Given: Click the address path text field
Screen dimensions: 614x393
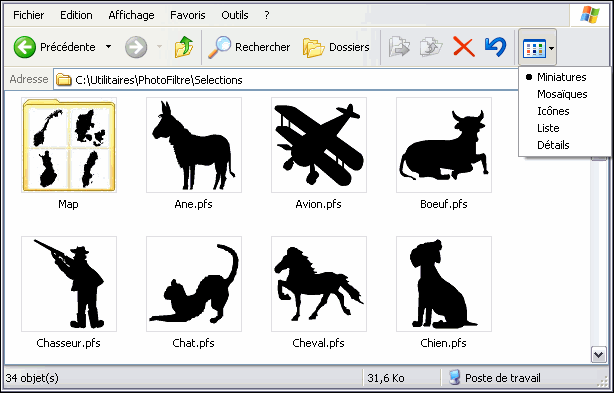Looking at the screenshot, I should tap(286, 80).
